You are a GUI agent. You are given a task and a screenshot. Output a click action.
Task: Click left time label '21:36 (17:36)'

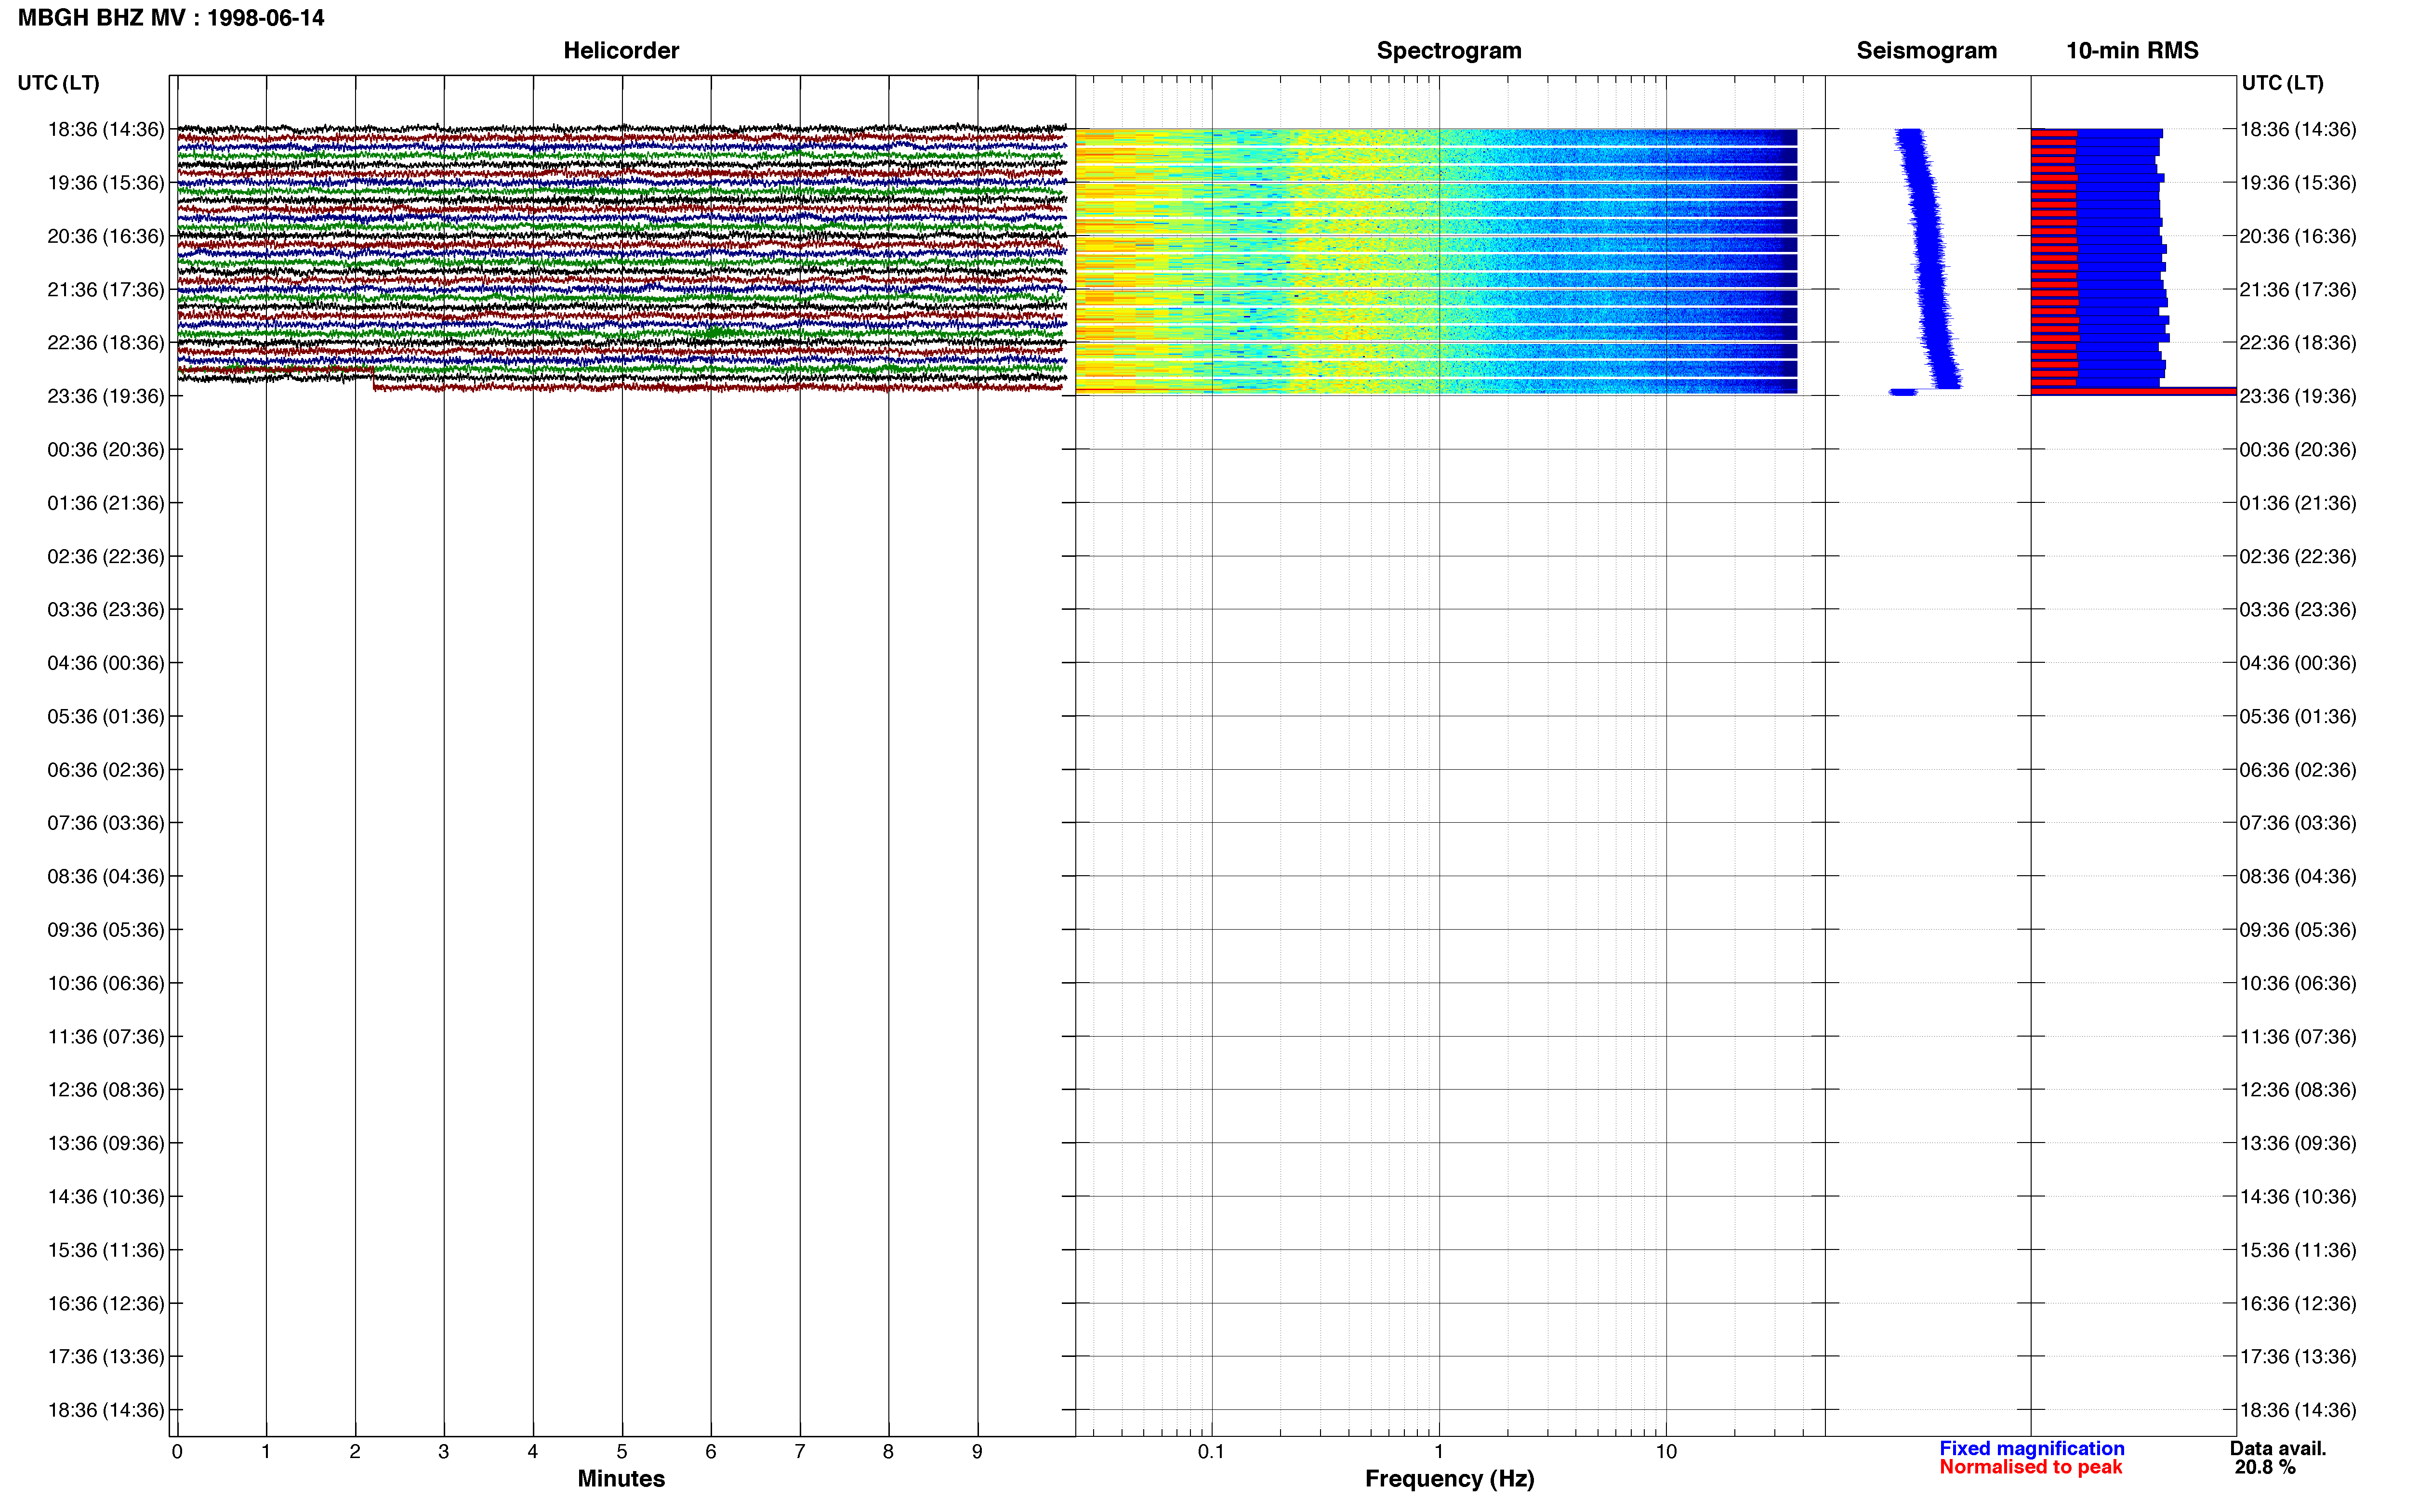click(106, 290)
